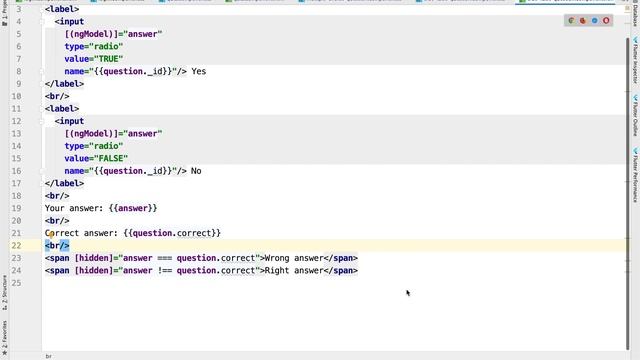
Task: Click 'Your answer: {{answer}}' text
Action: click(x=101, y=208)
